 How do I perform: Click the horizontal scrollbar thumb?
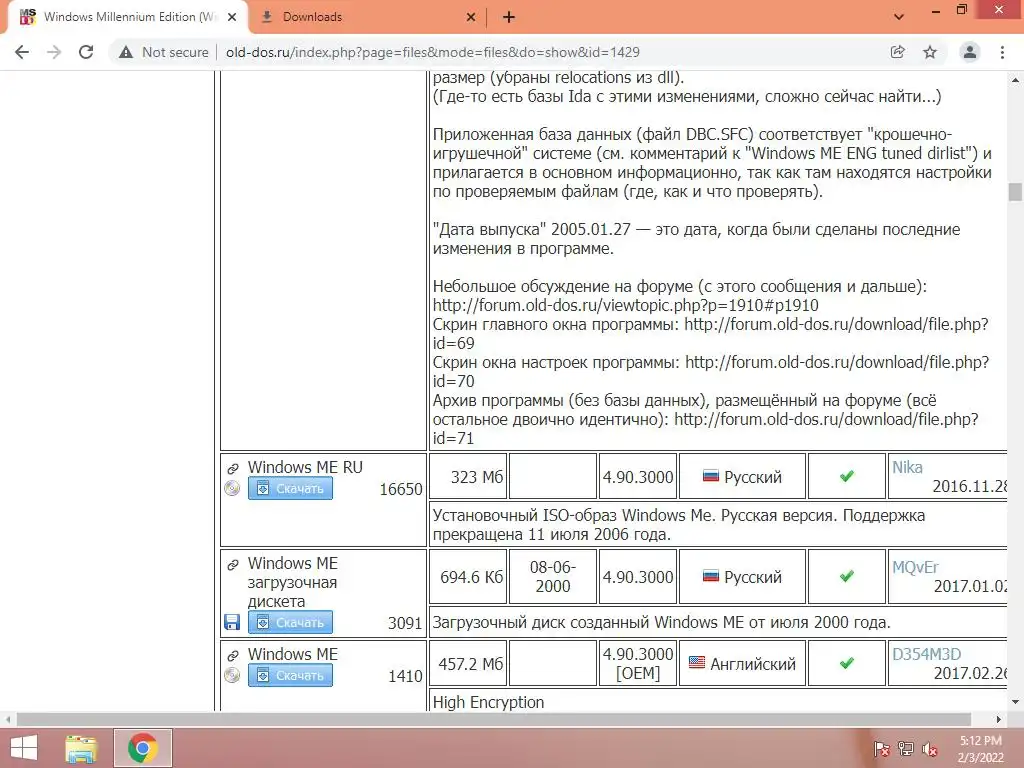[492, 719]
